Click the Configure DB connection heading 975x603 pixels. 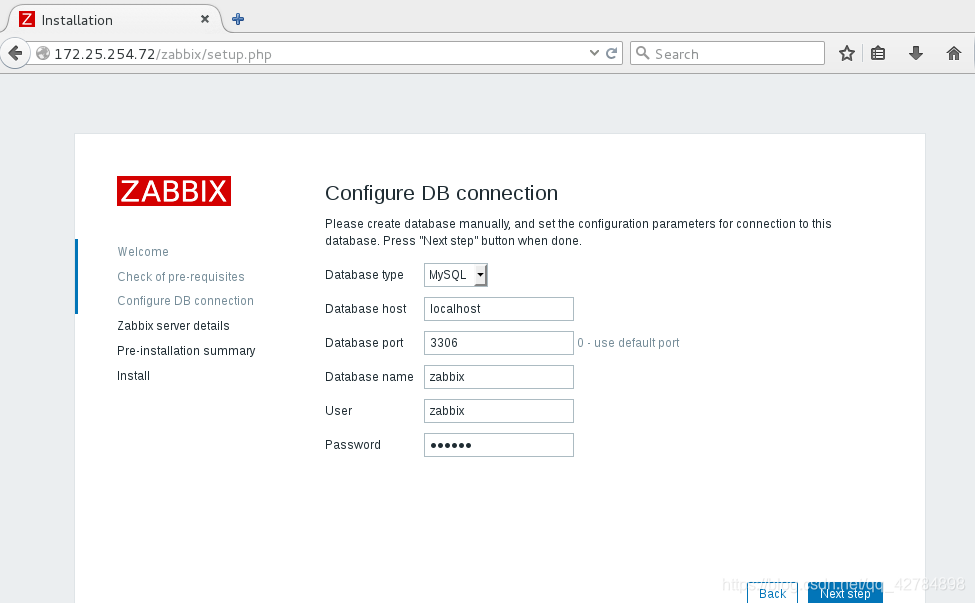pos(441,193)
